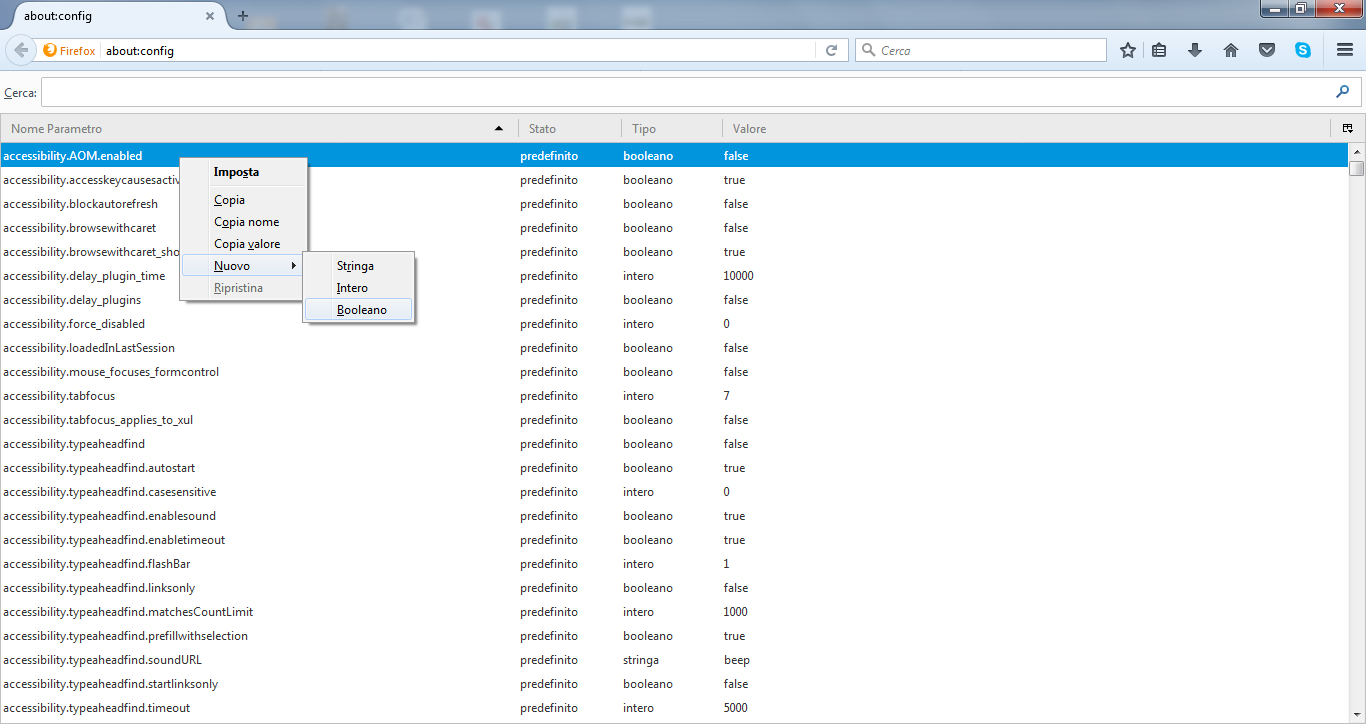This screenshot has height=724, width=1366.
Task: Click the value beep cell
Action: [737, 660]
